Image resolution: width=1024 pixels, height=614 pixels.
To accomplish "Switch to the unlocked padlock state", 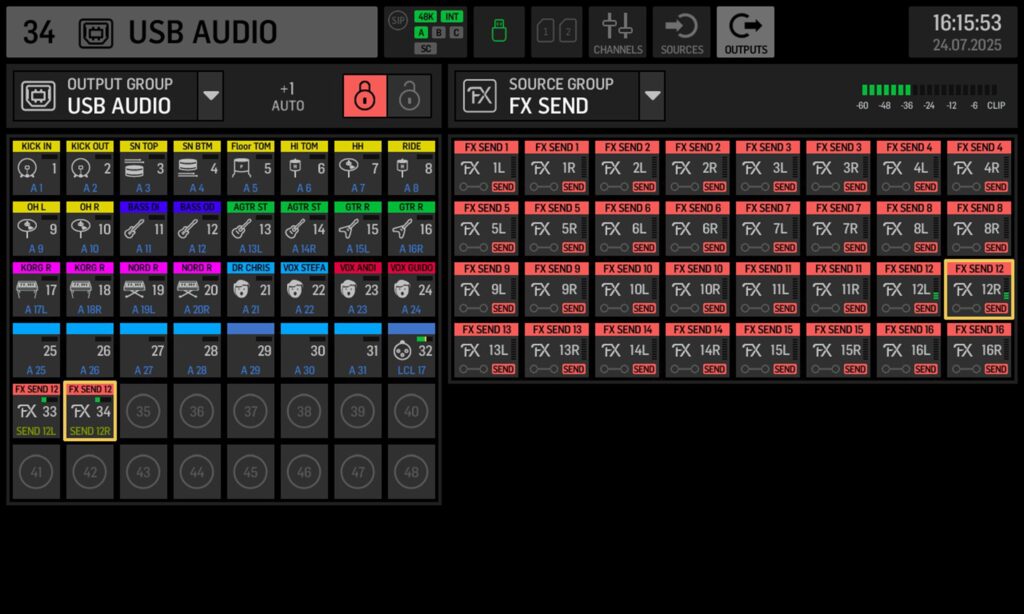I will (409, 96).
